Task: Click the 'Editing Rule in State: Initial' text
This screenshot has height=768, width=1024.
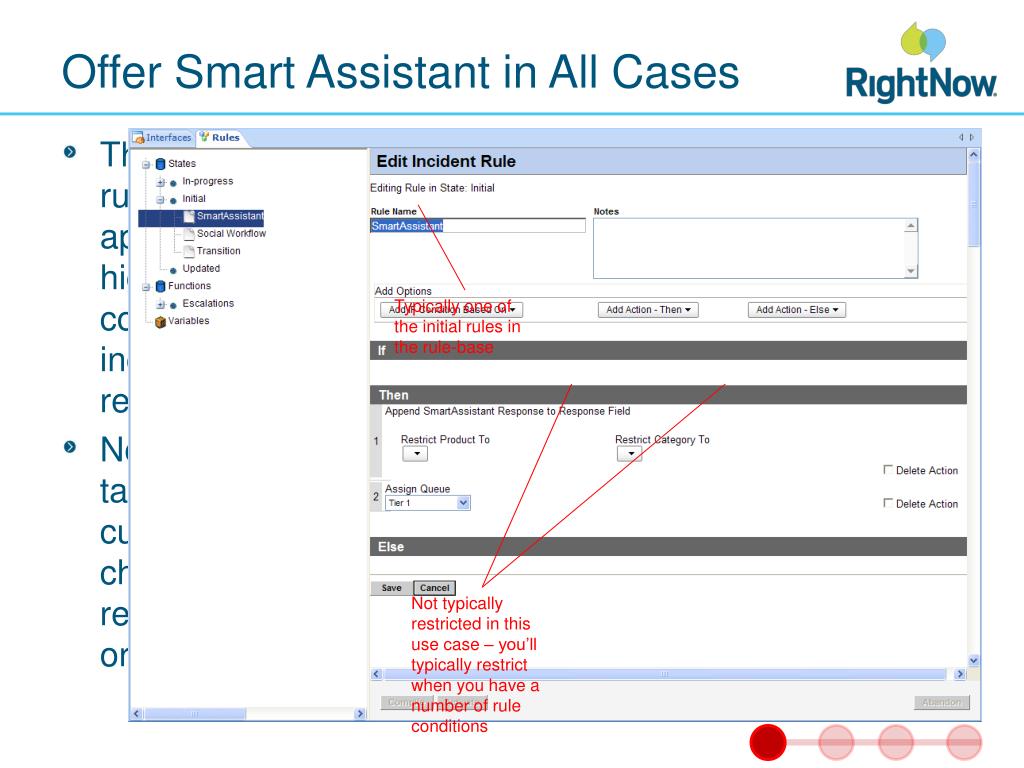Action: (432, 188)
